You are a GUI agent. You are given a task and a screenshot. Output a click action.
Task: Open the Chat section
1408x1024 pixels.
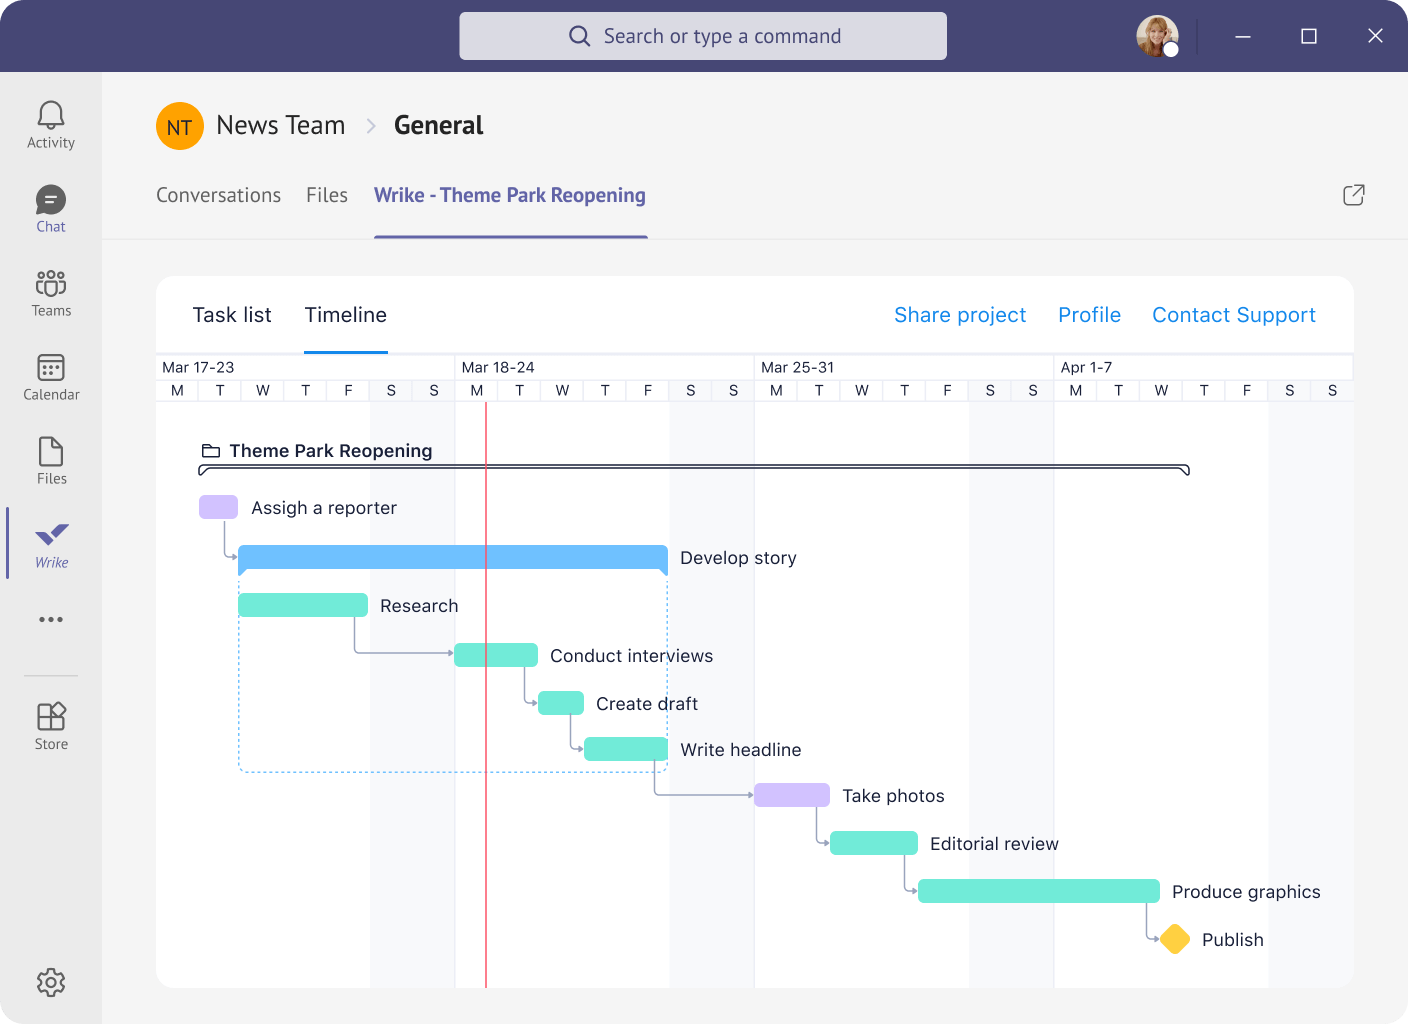[x=50, y=207]
